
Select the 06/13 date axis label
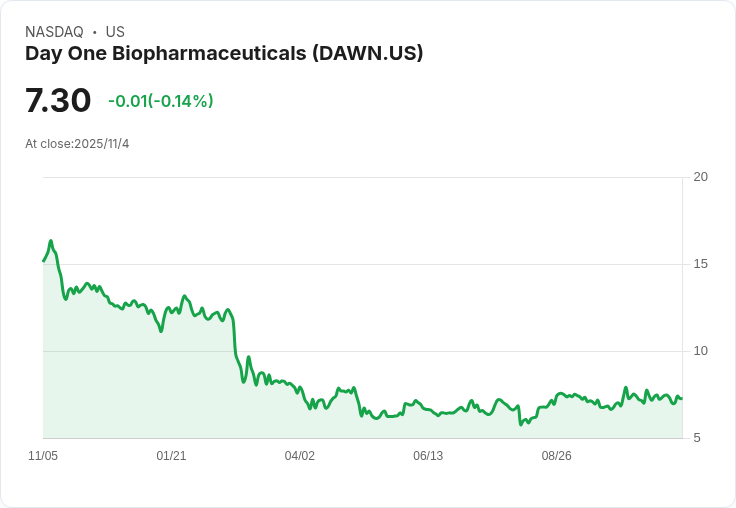[x=428, y=456]
